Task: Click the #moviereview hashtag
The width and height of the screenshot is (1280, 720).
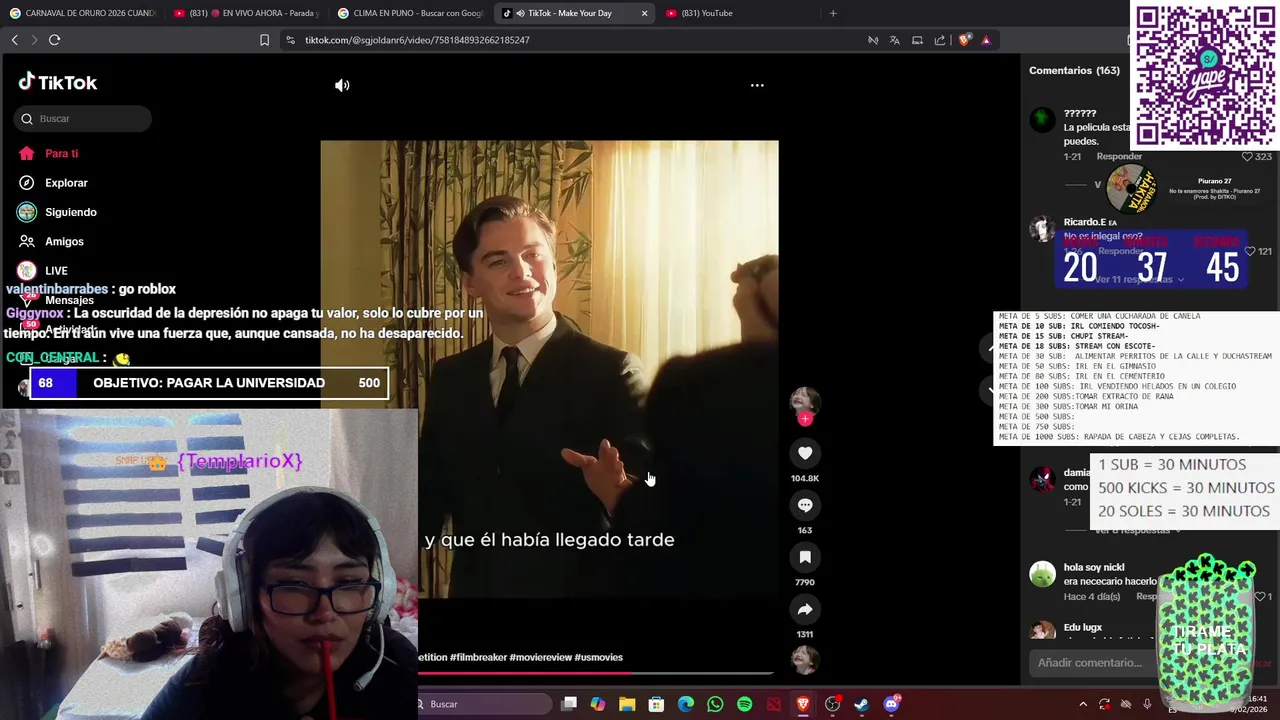Action: coord(540,657)
